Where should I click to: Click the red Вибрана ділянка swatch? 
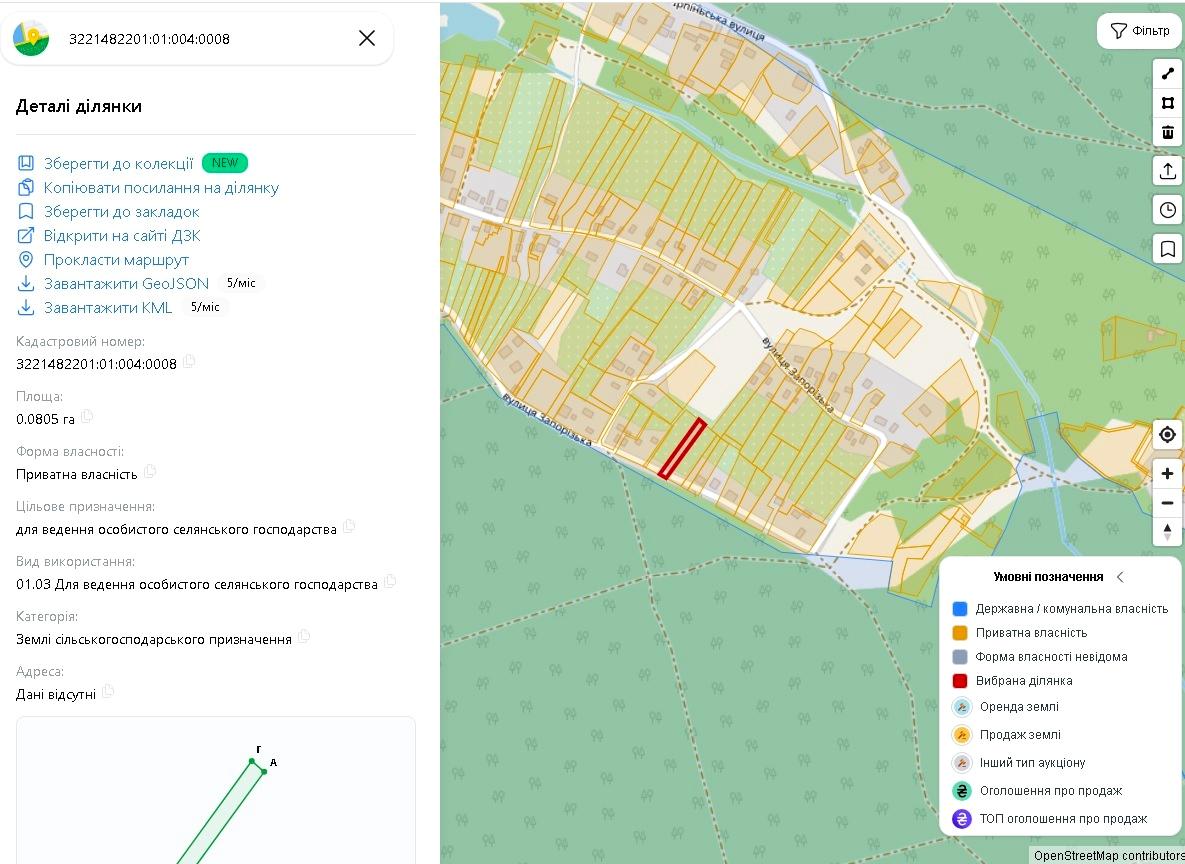pyautogui.click(x=960, y=680)
